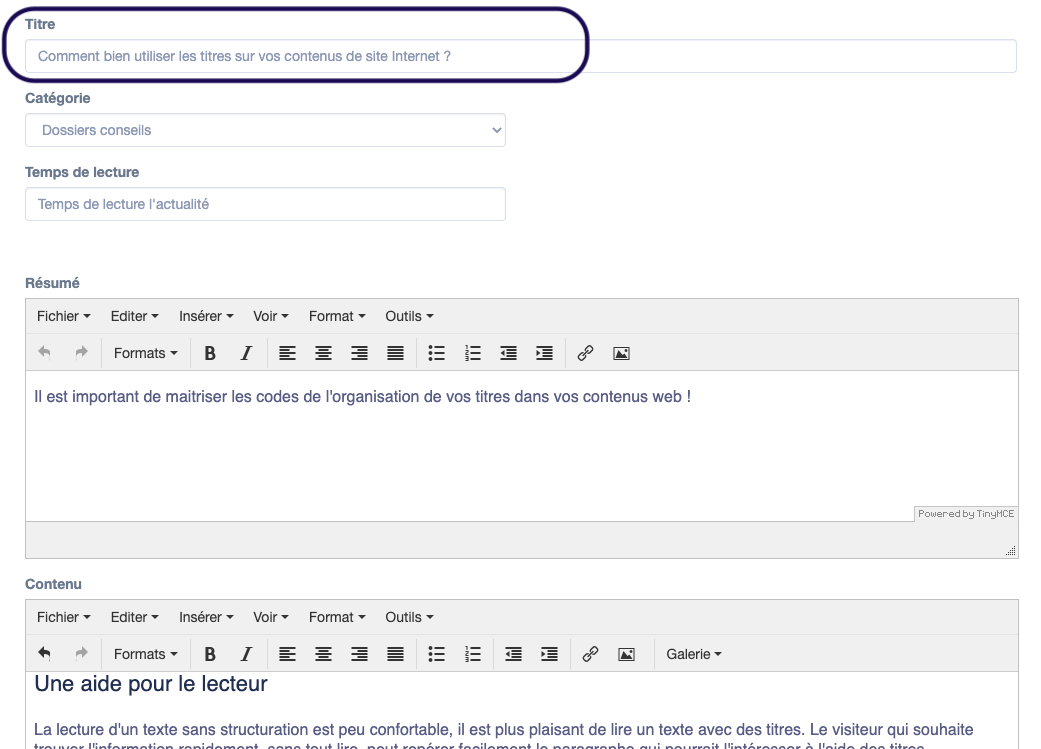Image resolution: width=1041 pixels, height=749 pixels.
Task: Click the Powered by TinyMCE link
Action: [x=966, y=514]
